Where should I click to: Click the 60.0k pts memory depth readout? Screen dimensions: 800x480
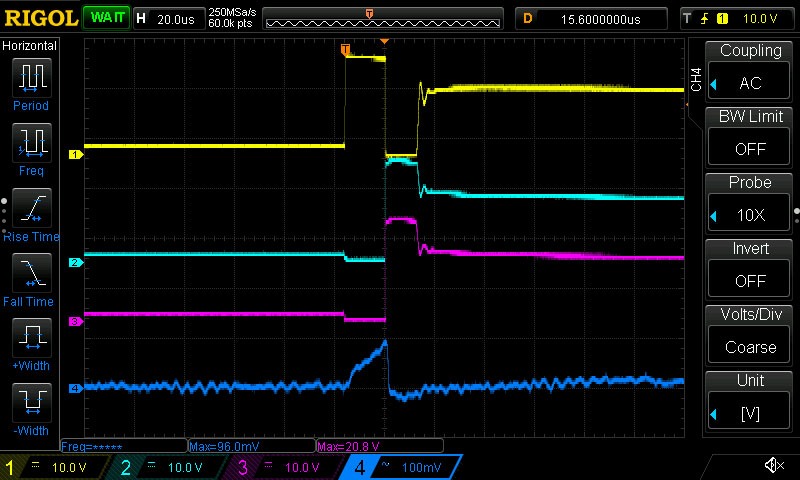pos(230,23)
